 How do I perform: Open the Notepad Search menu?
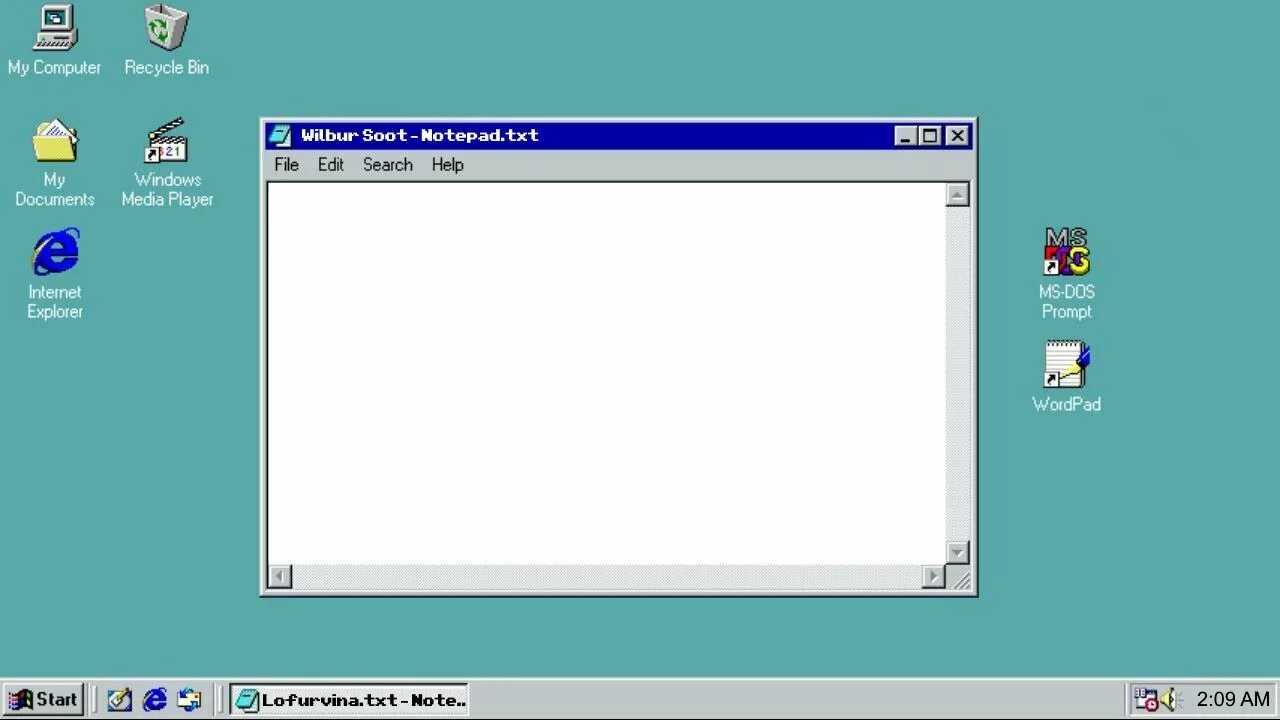click(388, 165)
